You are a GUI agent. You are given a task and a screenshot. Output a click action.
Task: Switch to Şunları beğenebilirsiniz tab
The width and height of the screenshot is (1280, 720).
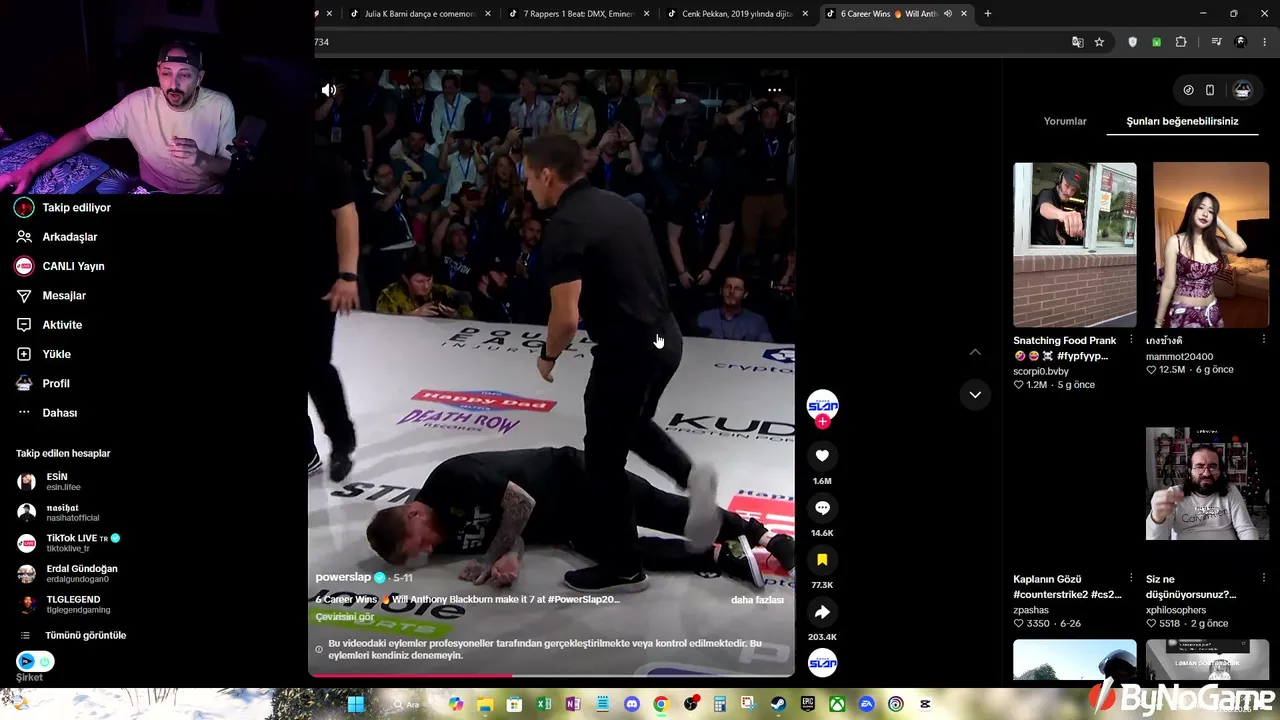1182,121
